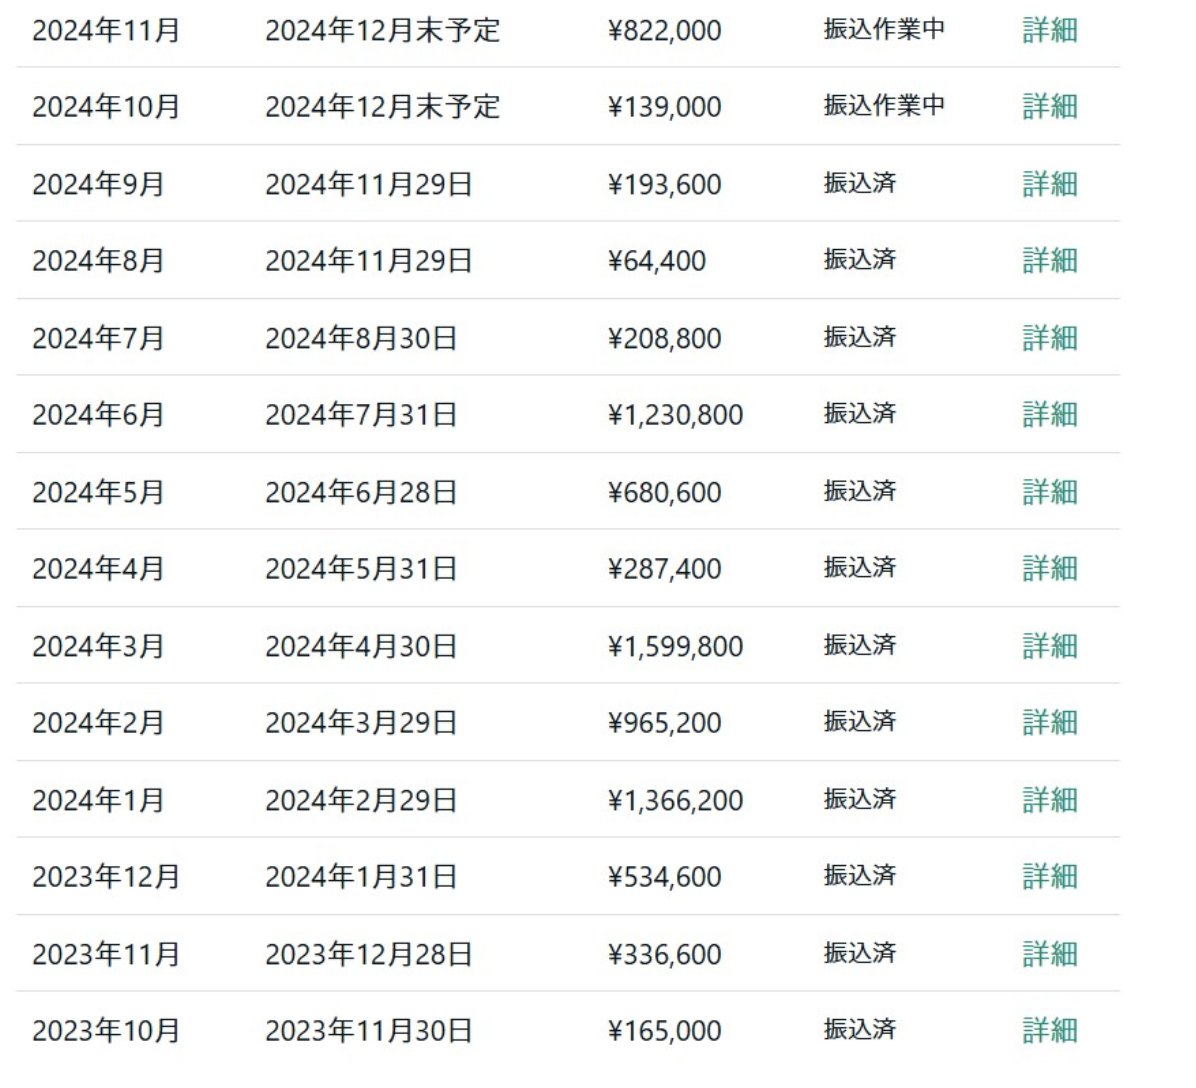1196x1088 pixels.
Task: Click 振込済 status in 2023年10月 row
Action: pyautogui.click(x=859, y=1030)
